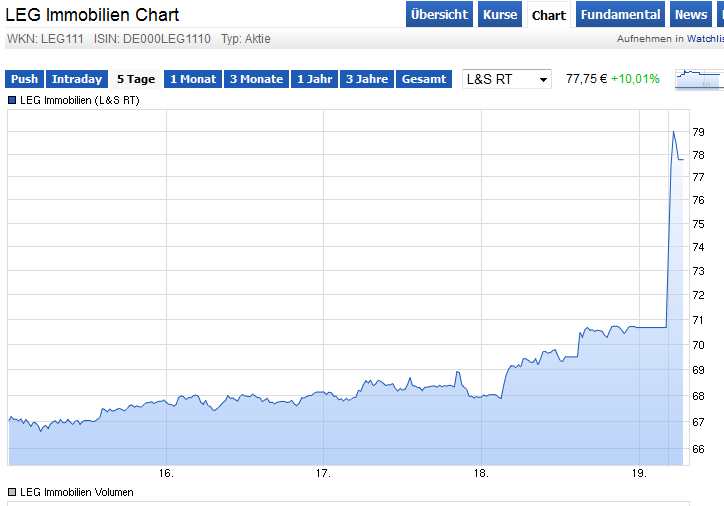
Task: Switch to the Übersicht tab
Action: point(439,15)
